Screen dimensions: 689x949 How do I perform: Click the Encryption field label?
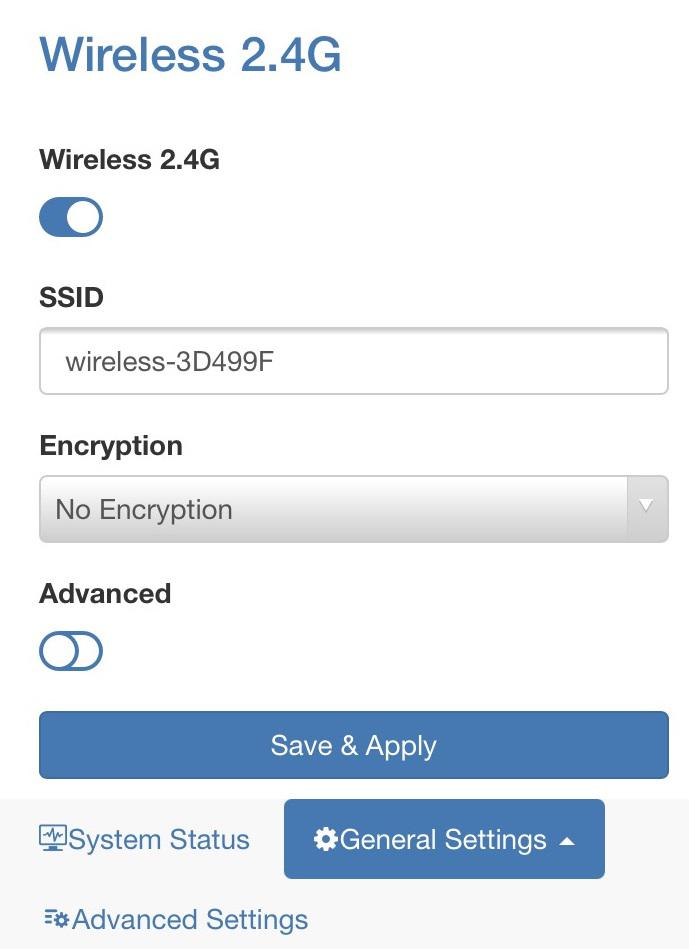tap(110, 445)
